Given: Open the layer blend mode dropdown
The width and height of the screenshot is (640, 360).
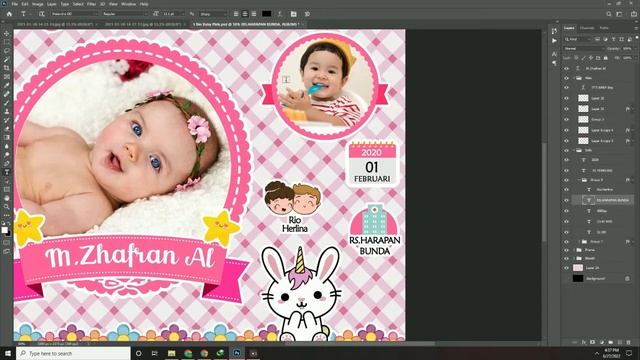Looking at the screenshot, I should click(584, 49).
